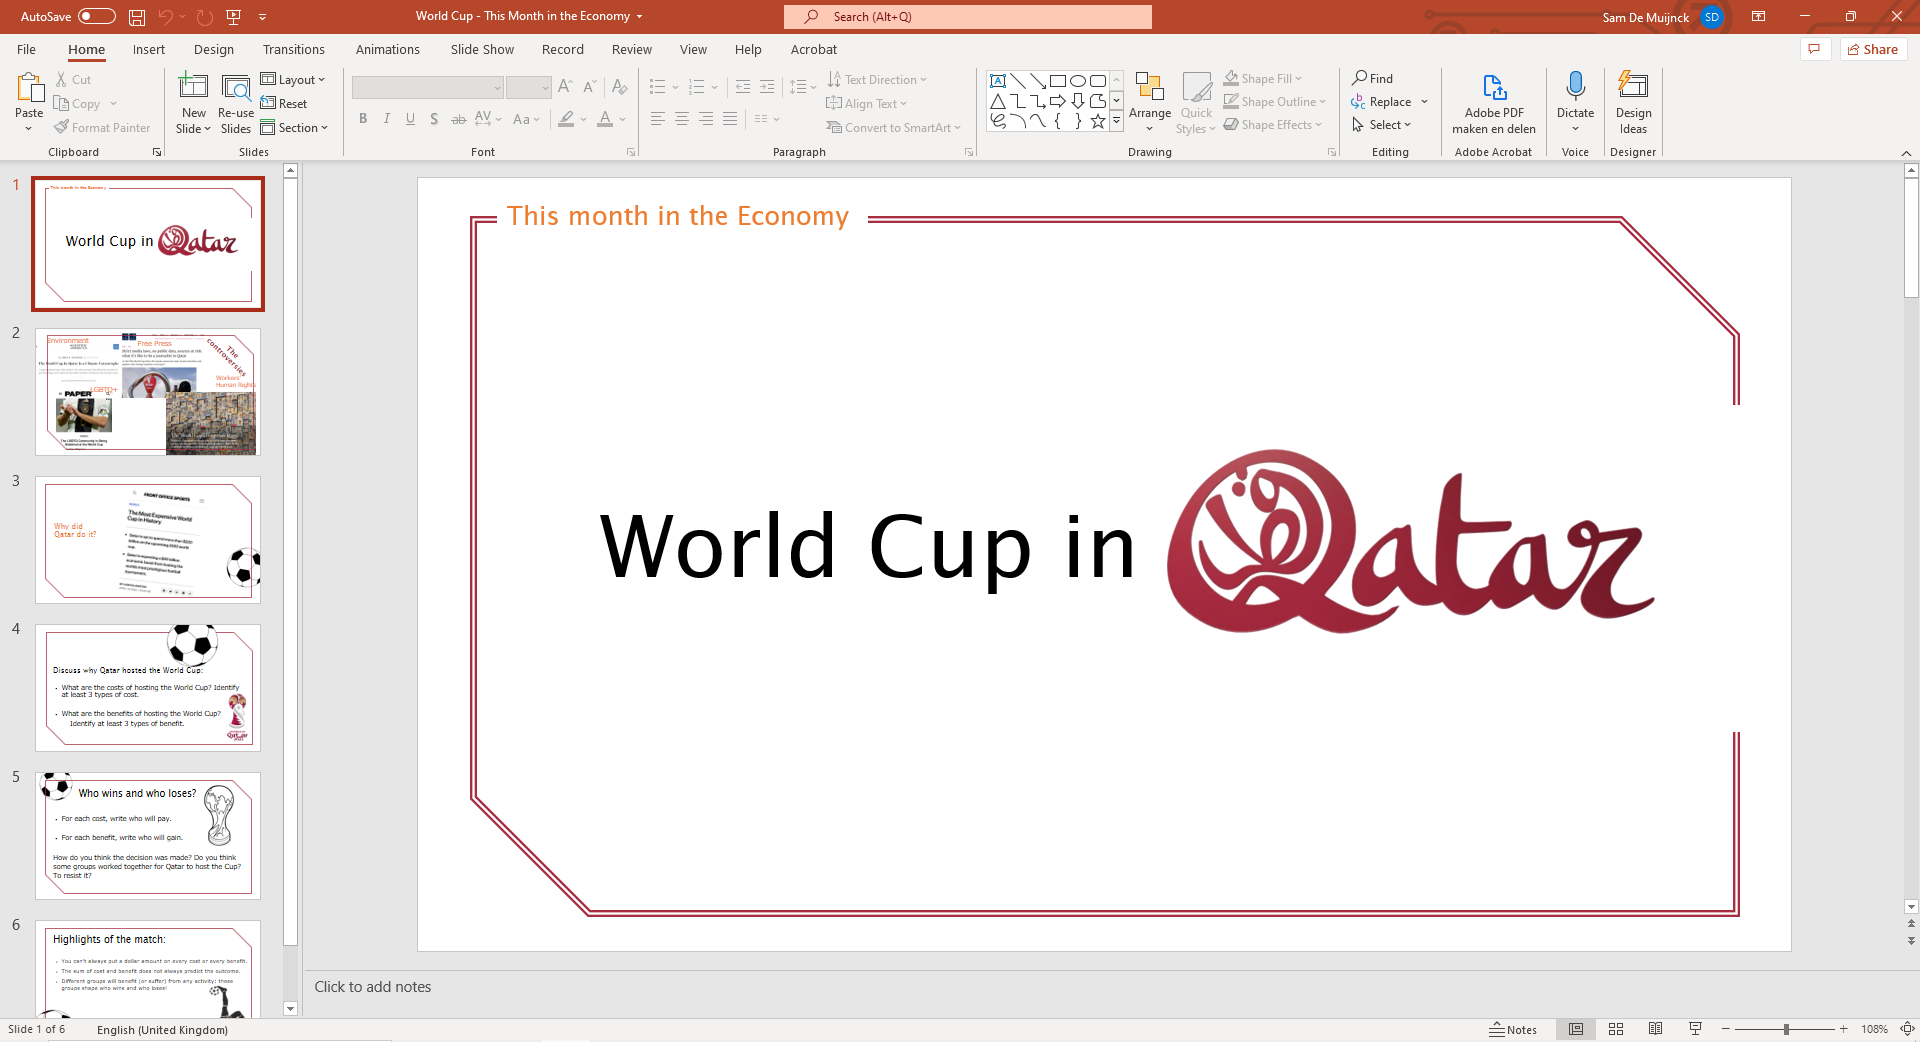Toggle Center paragraph alignment
Viewport: 1920px width, 1042px height.
[682, 119]
